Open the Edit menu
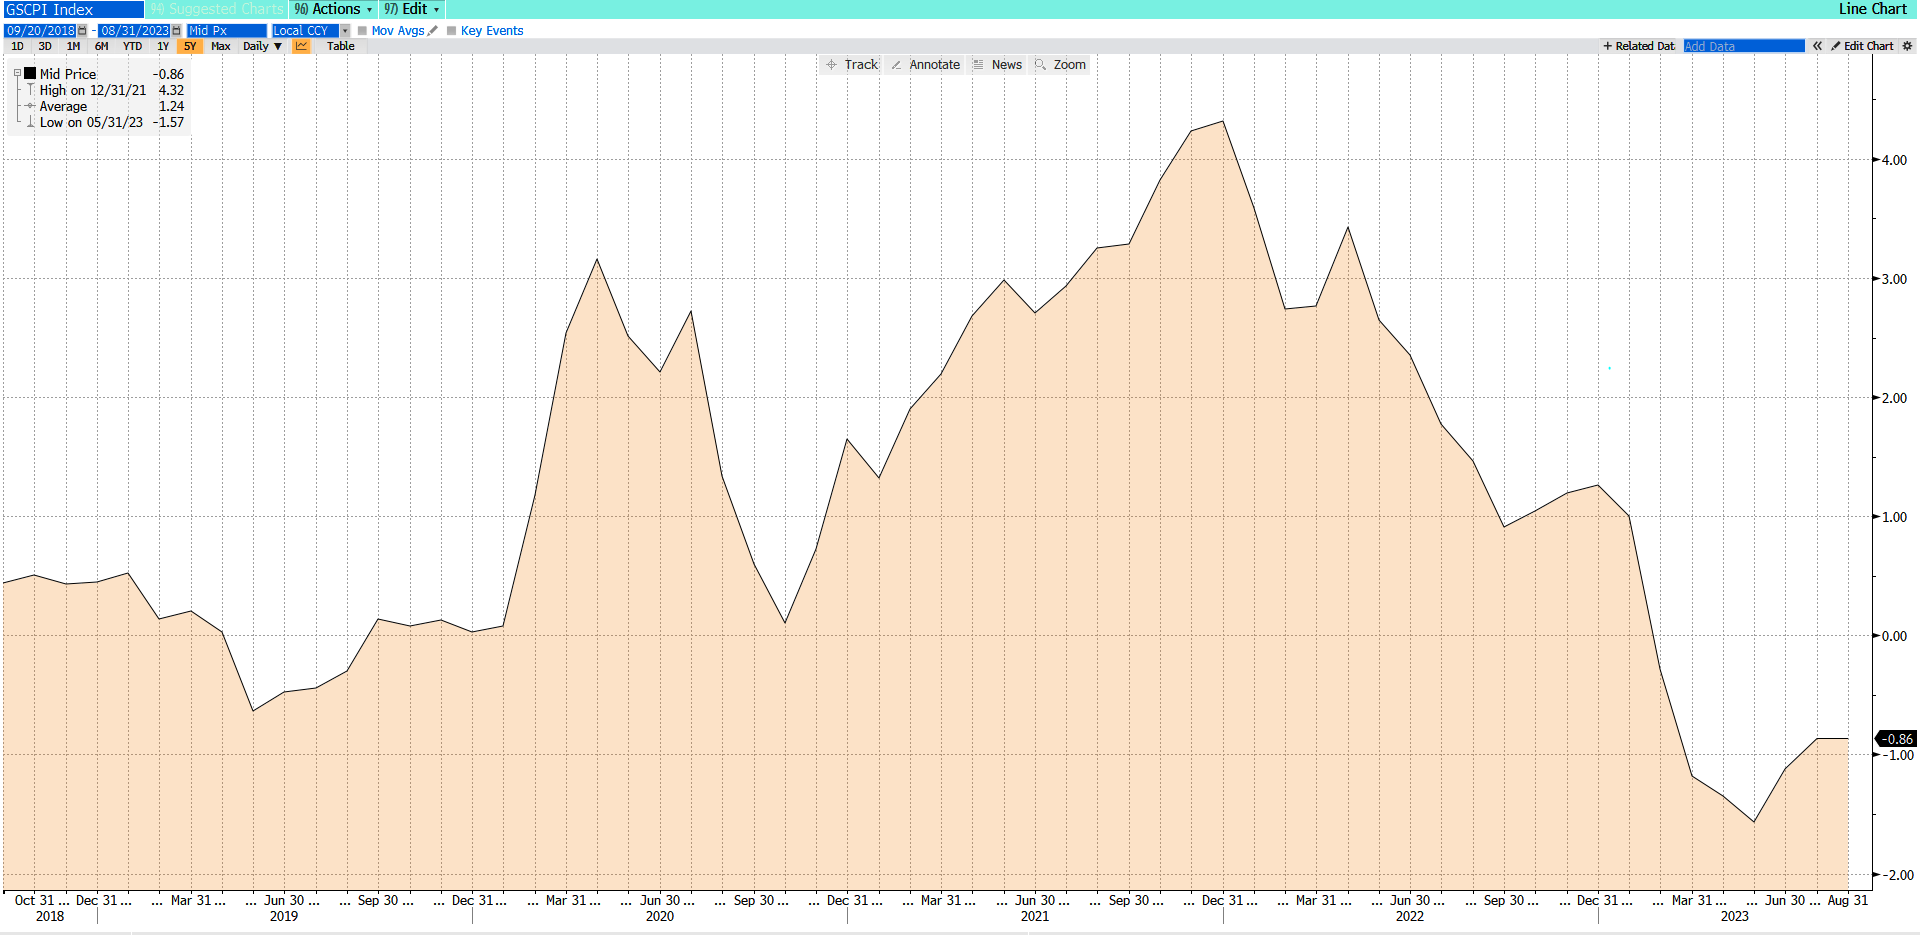Image resolution: width=1920 pixels, height=935 pixels. click(x=412, y=9)
